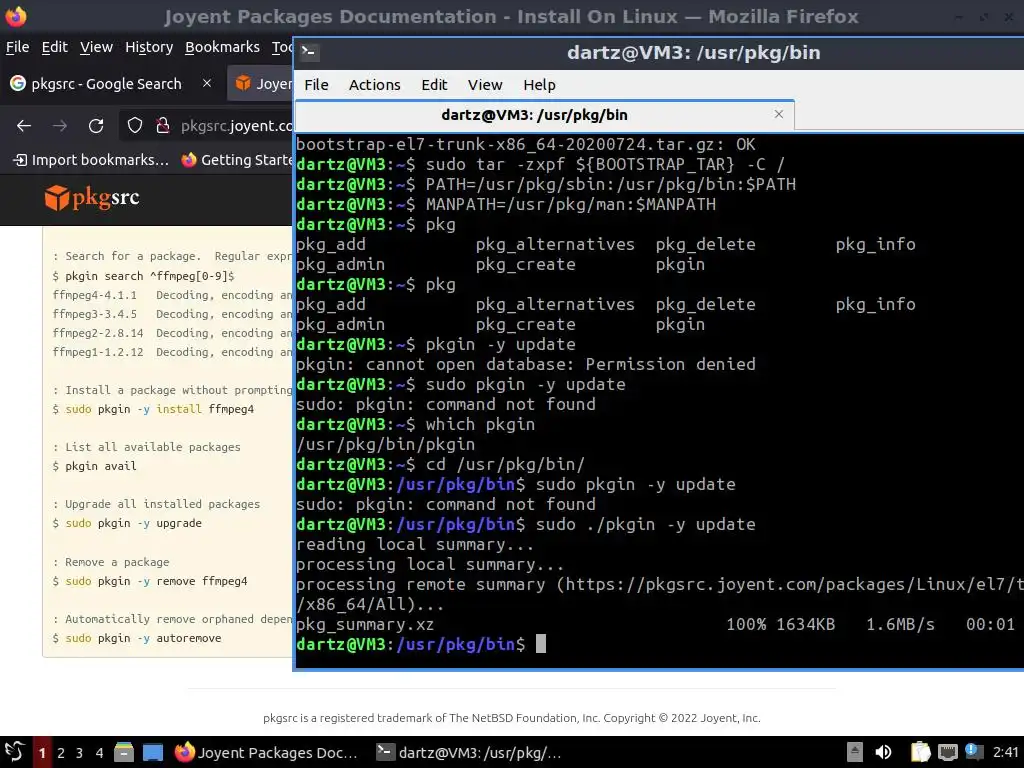Click the clipboard manager tray icon
The image size is (1024, 768).
(920, 752)
